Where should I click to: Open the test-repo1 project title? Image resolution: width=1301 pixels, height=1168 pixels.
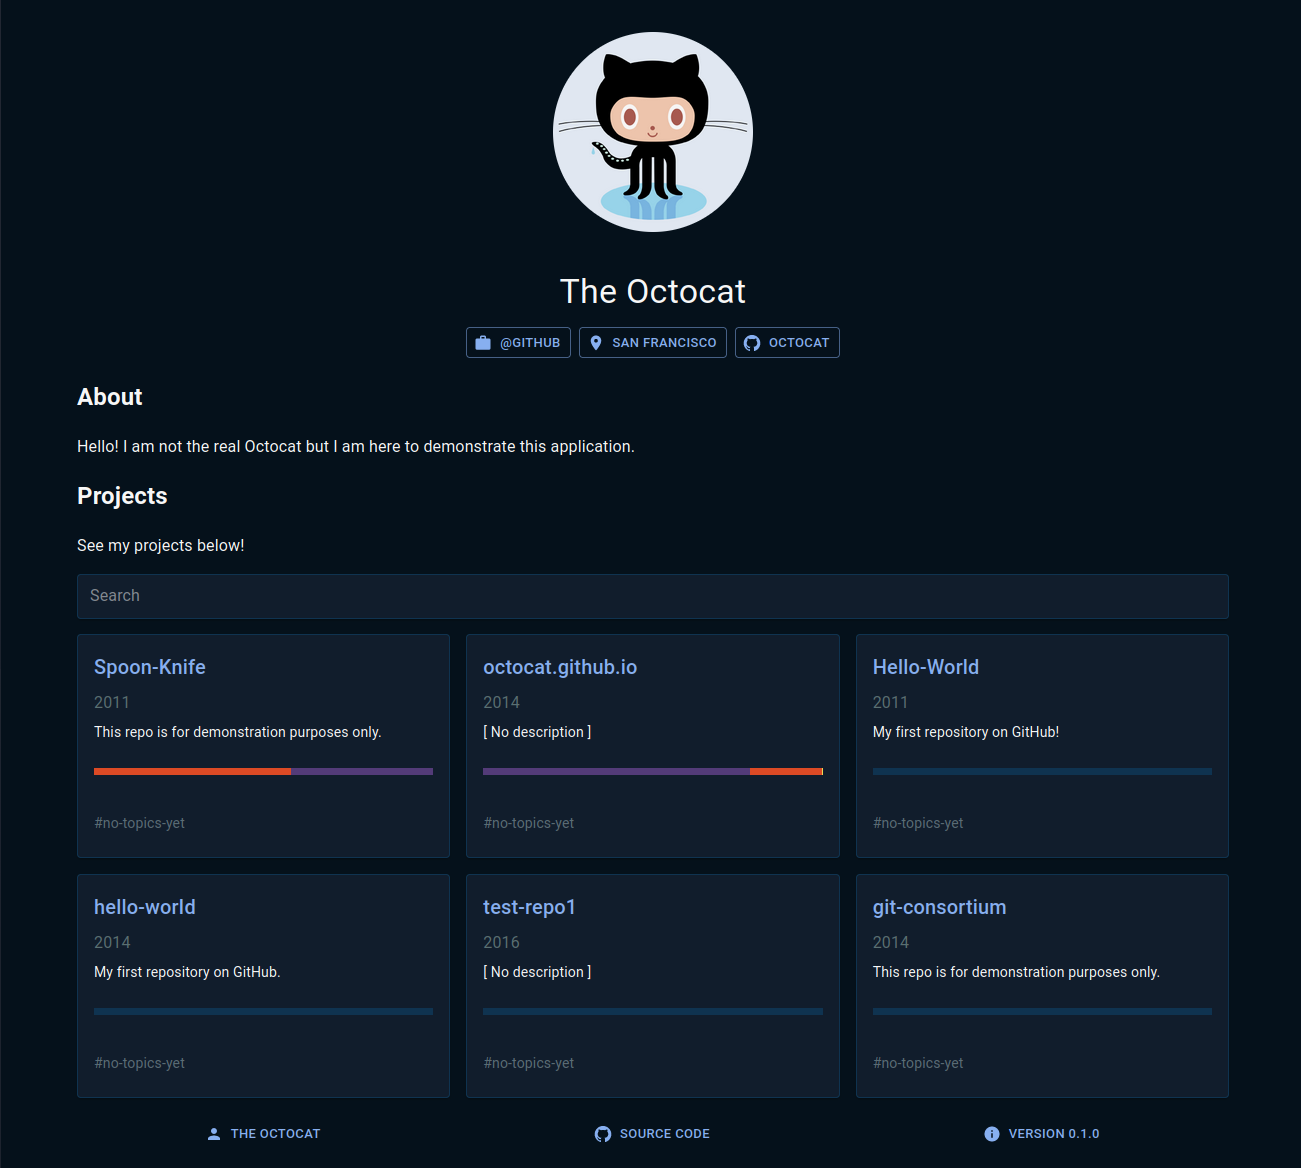coord(530,907)
